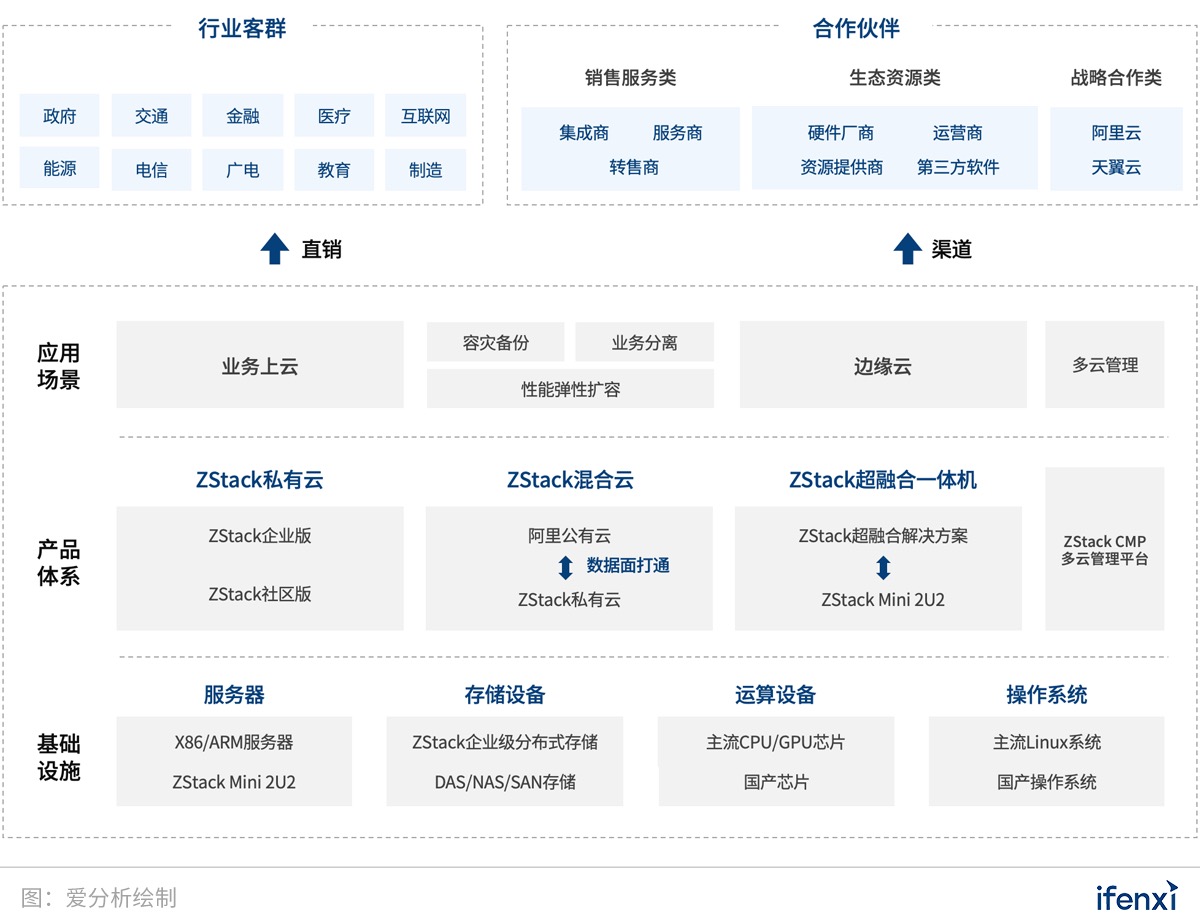Select the 容灾备份 scenario box
The image size is (1200, 924).
(496, 342)
